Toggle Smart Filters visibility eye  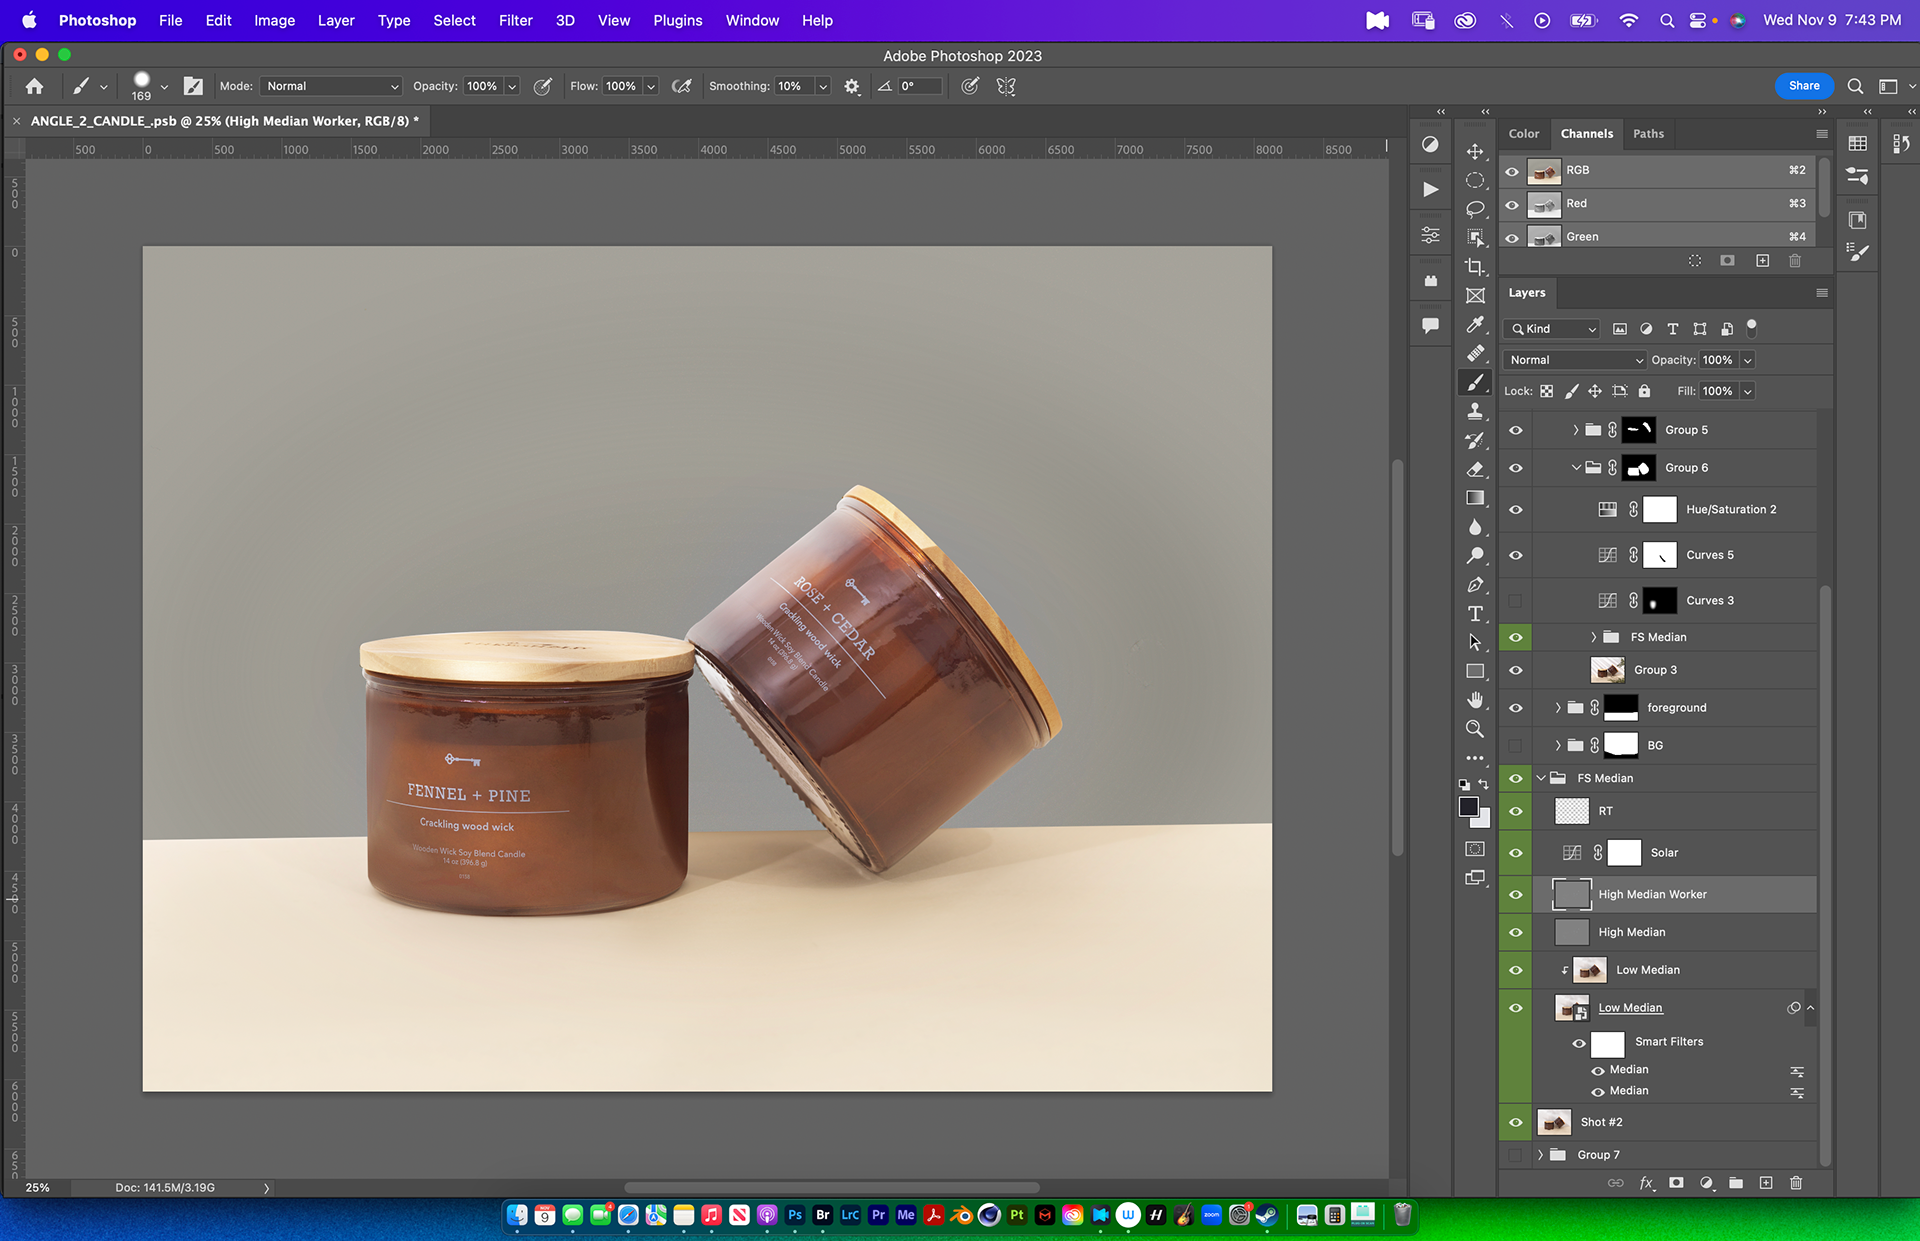[x=1579, y=1043]
